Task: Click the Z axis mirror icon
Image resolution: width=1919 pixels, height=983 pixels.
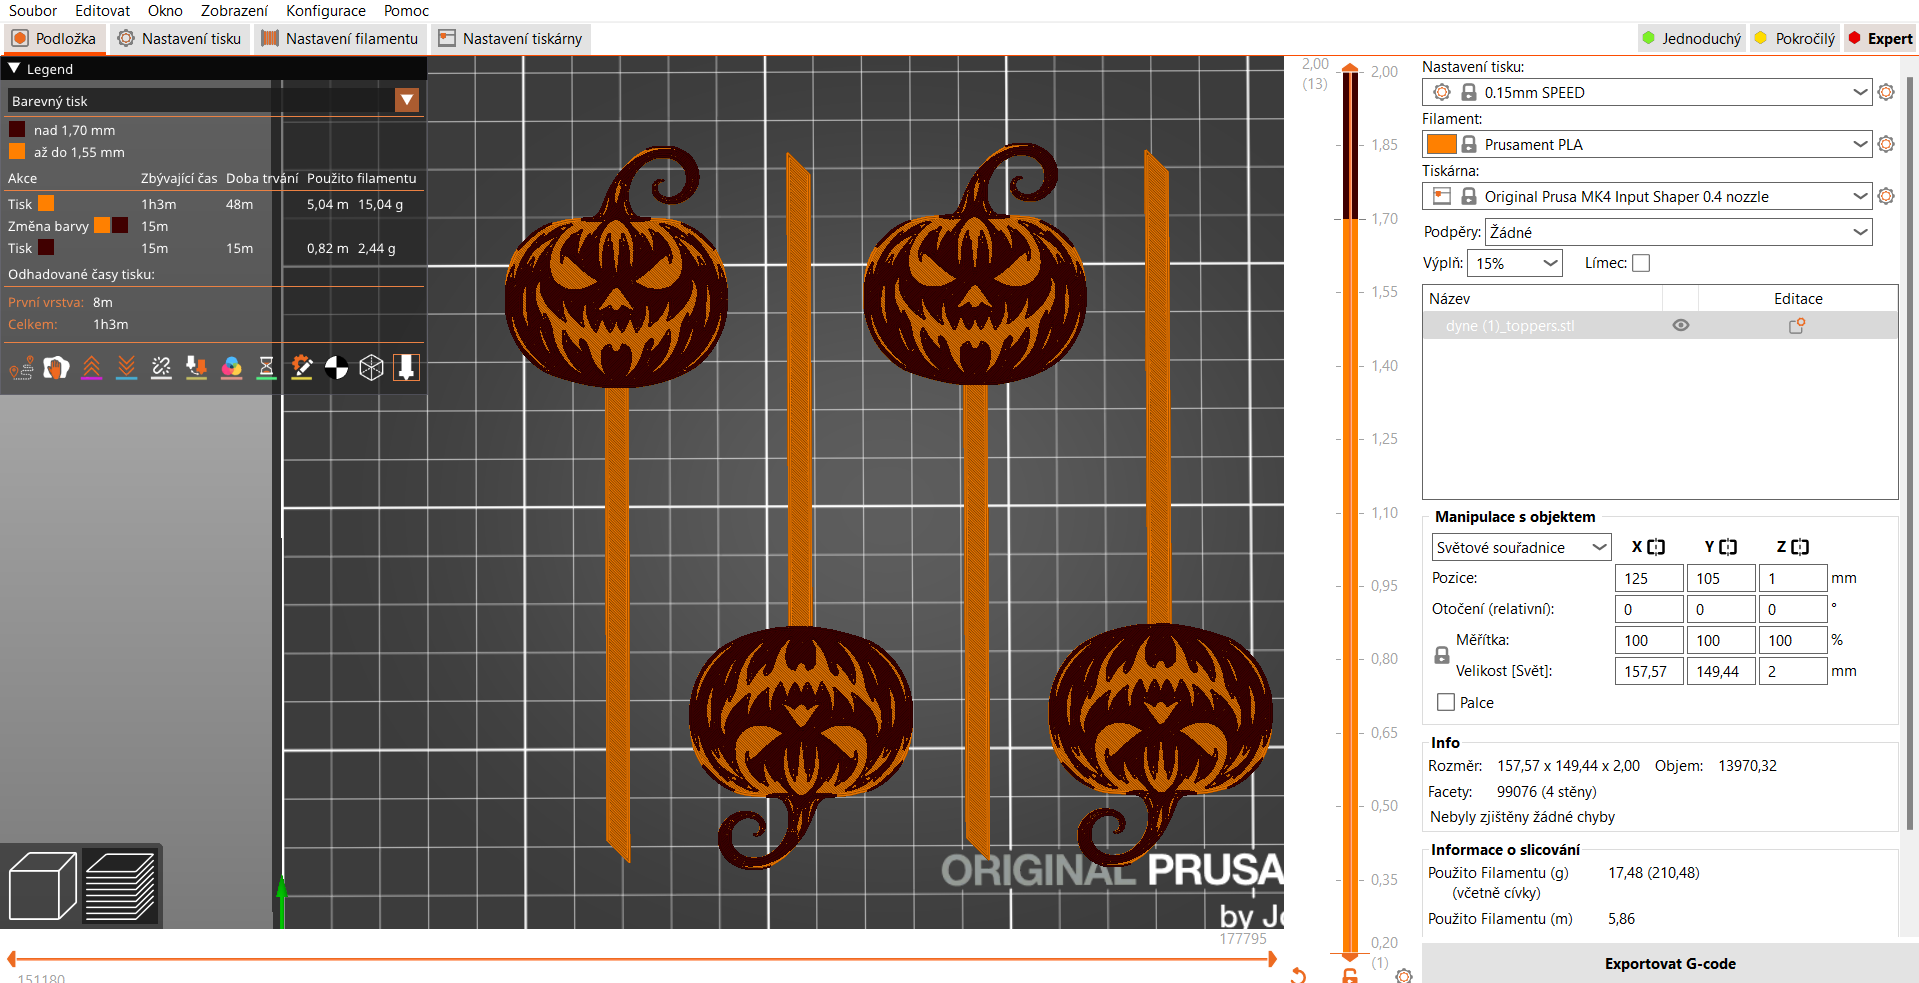Action: click(1800, 547)
